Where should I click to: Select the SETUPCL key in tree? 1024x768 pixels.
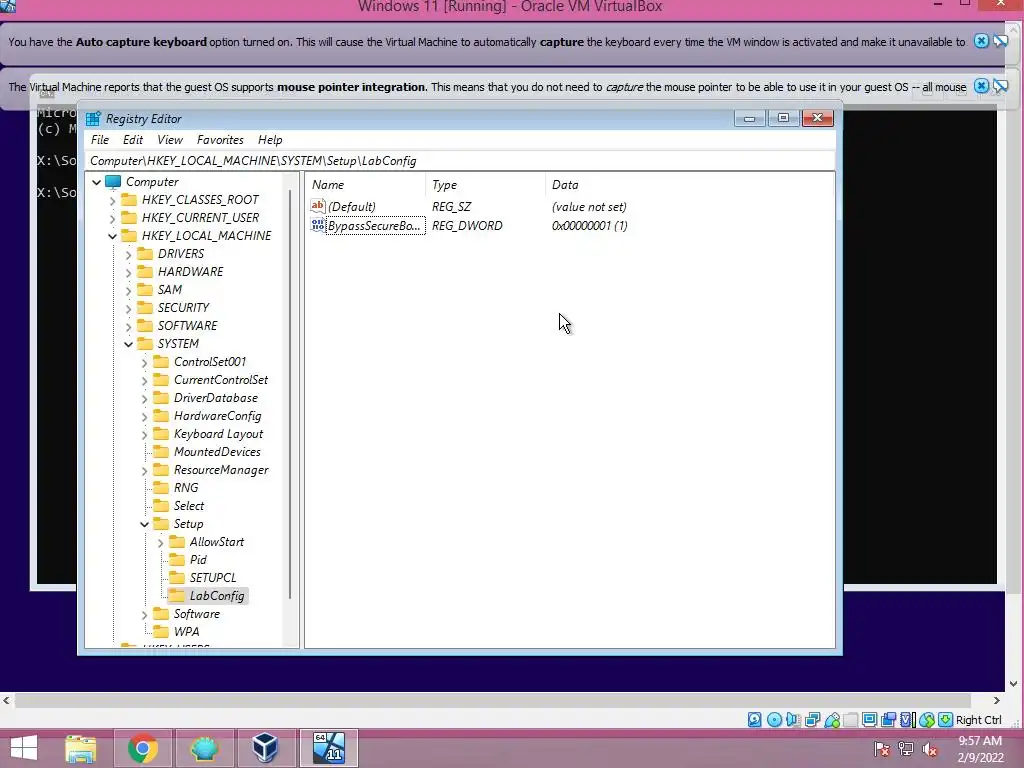[x=213, y=578]
